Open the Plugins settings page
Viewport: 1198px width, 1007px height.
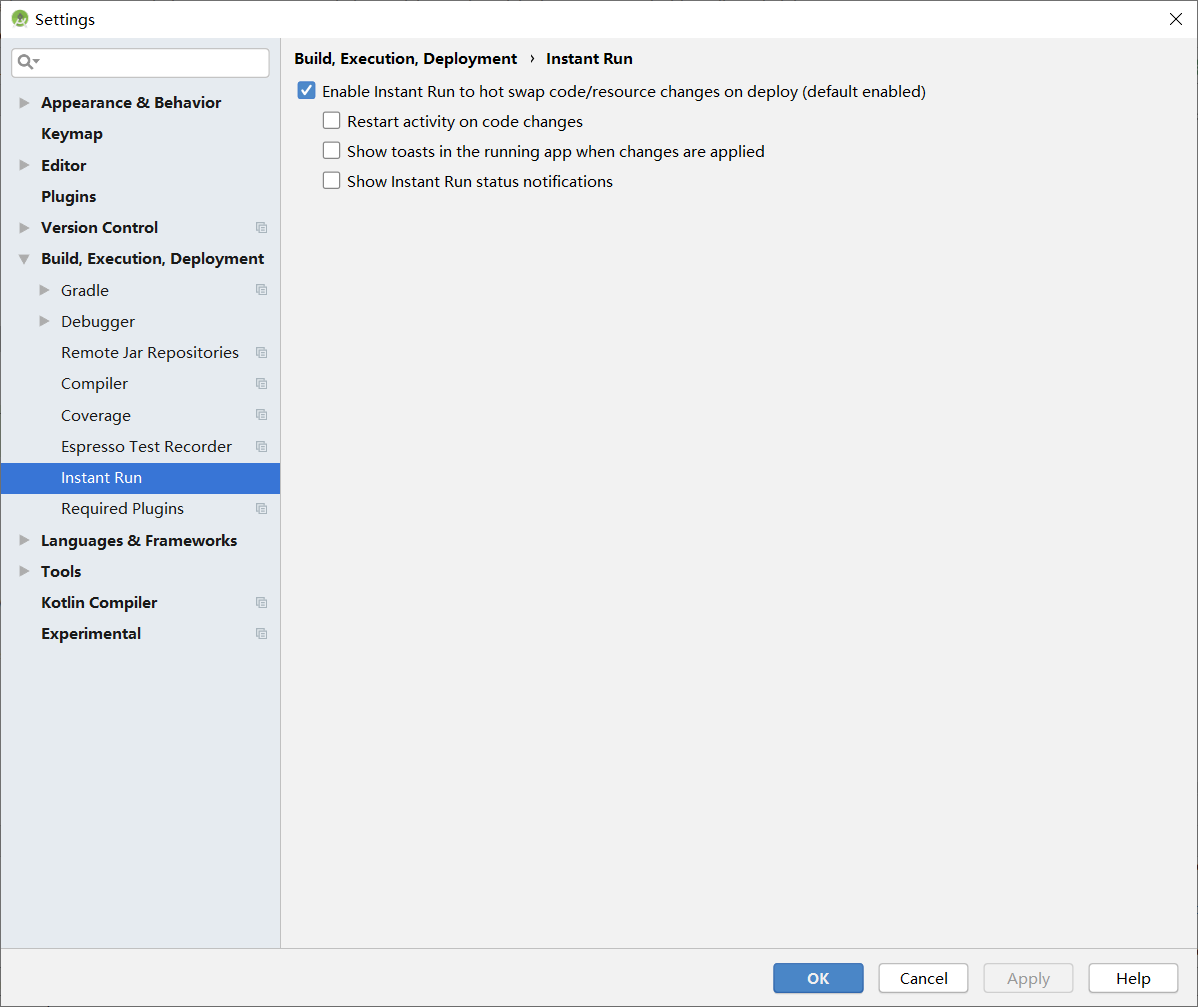click(x=69, y=196)
